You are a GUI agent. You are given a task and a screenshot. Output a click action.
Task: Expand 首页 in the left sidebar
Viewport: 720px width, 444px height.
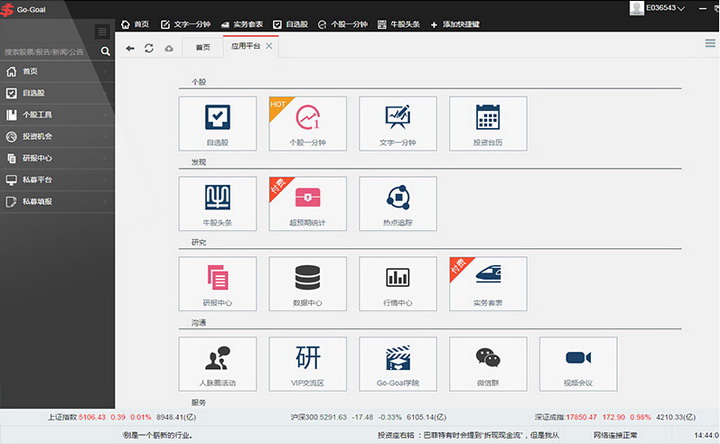pos(57,71)
